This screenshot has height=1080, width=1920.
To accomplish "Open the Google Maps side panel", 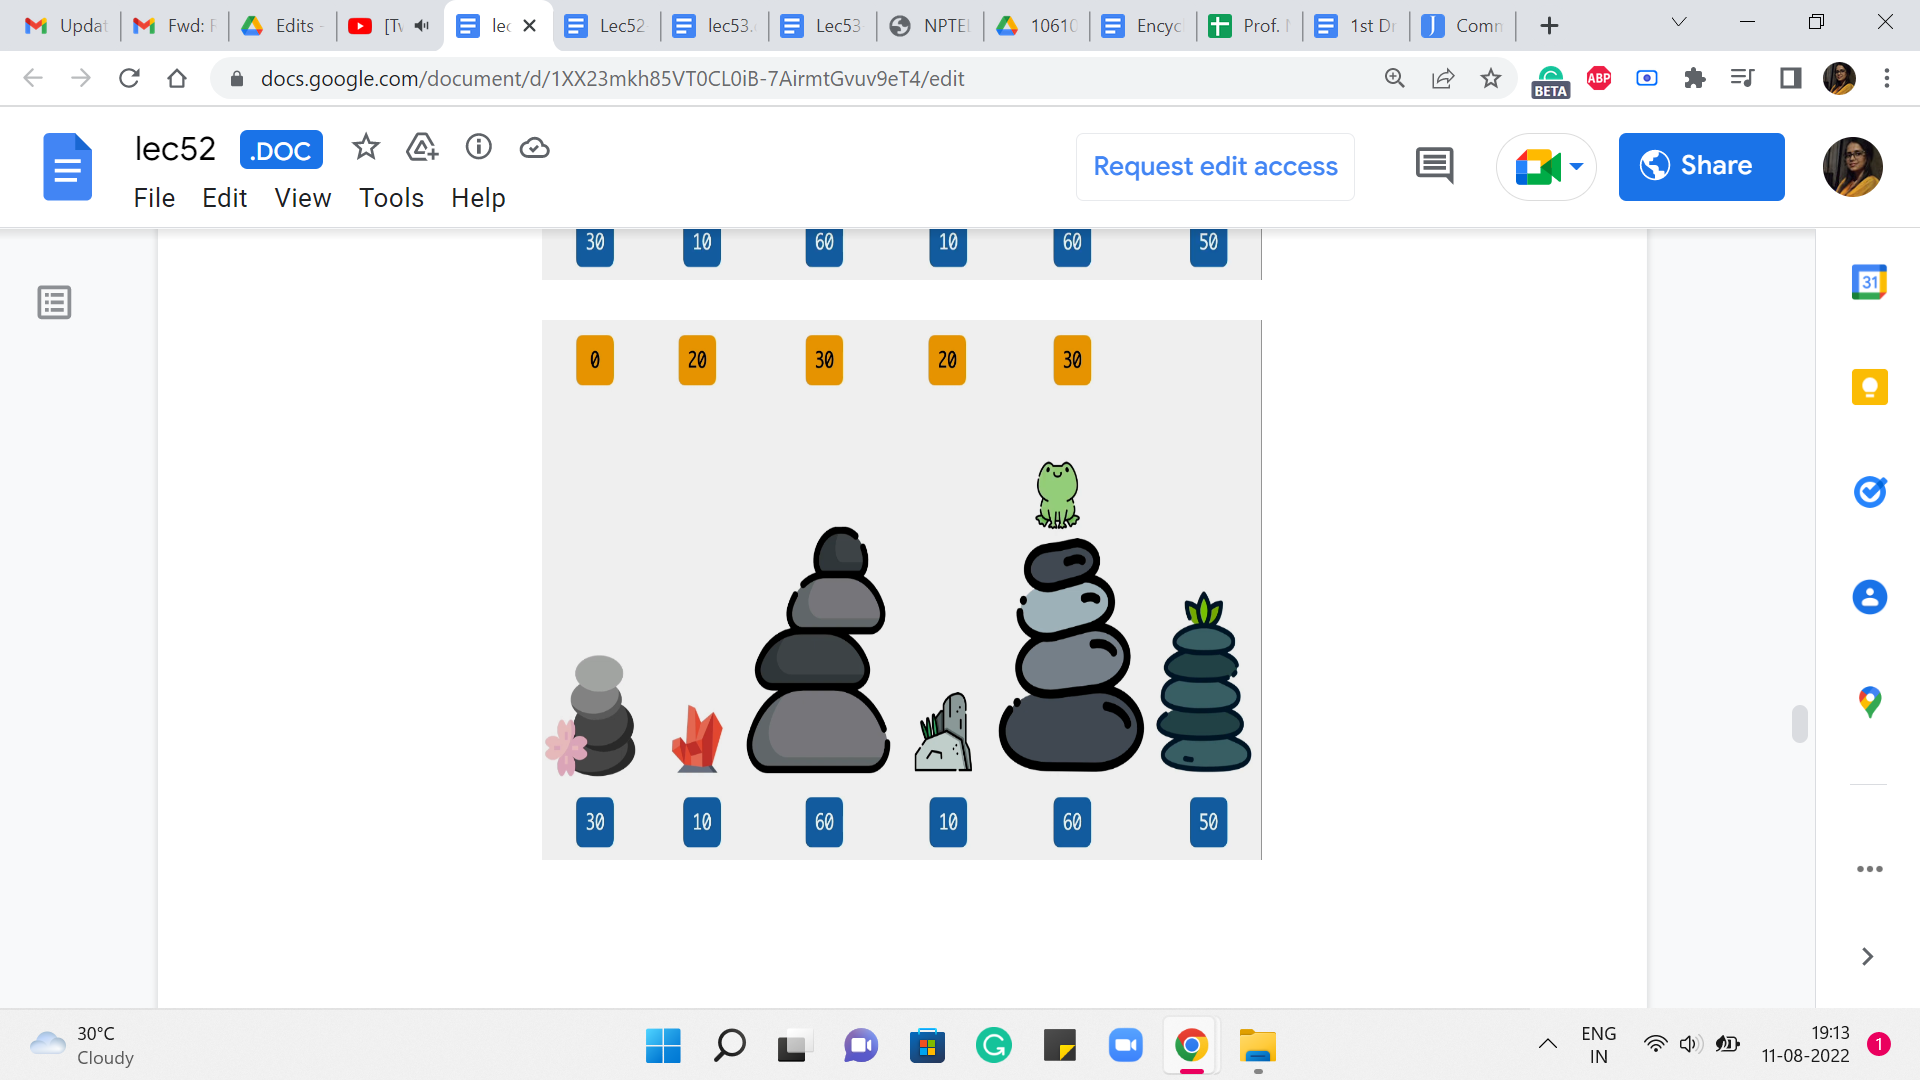I will [1869, 701].
